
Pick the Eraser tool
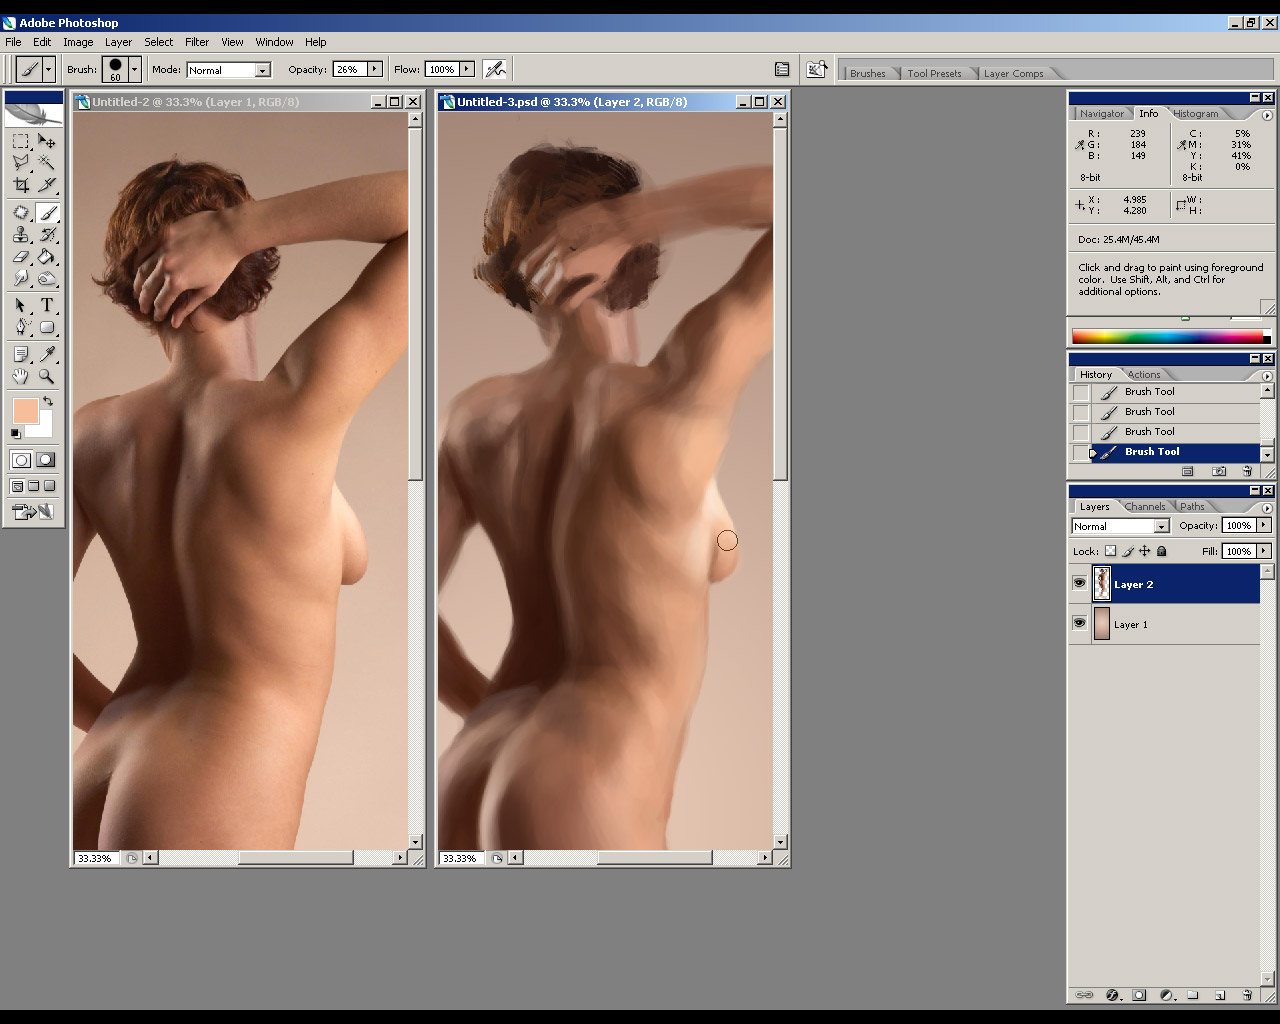coord(20,258)
